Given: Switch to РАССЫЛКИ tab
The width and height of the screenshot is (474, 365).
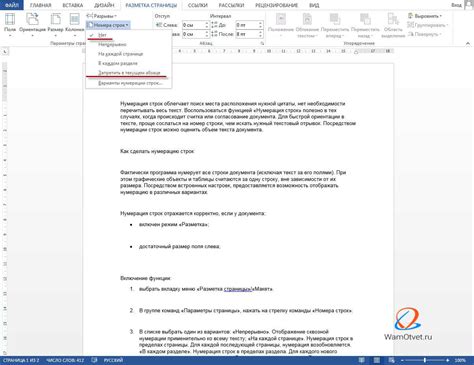Looking at the screenshot, I should click(x=231, y=5).
